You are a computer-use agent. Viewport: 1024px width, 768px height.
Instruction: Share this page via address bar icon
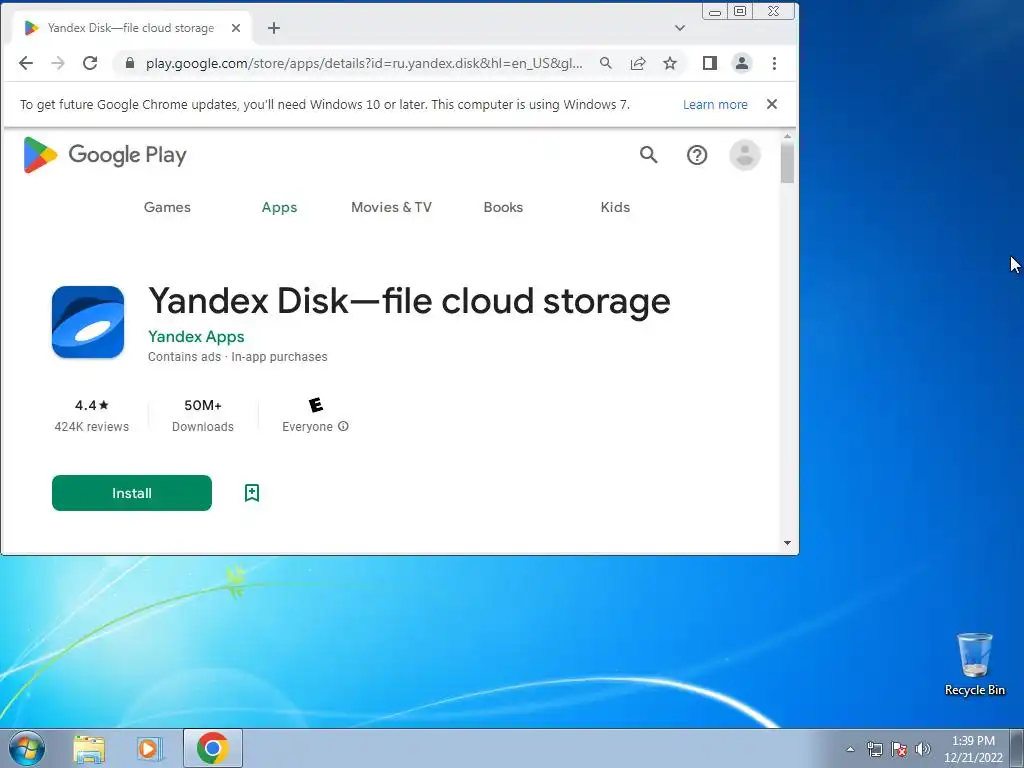coord(638,63)
